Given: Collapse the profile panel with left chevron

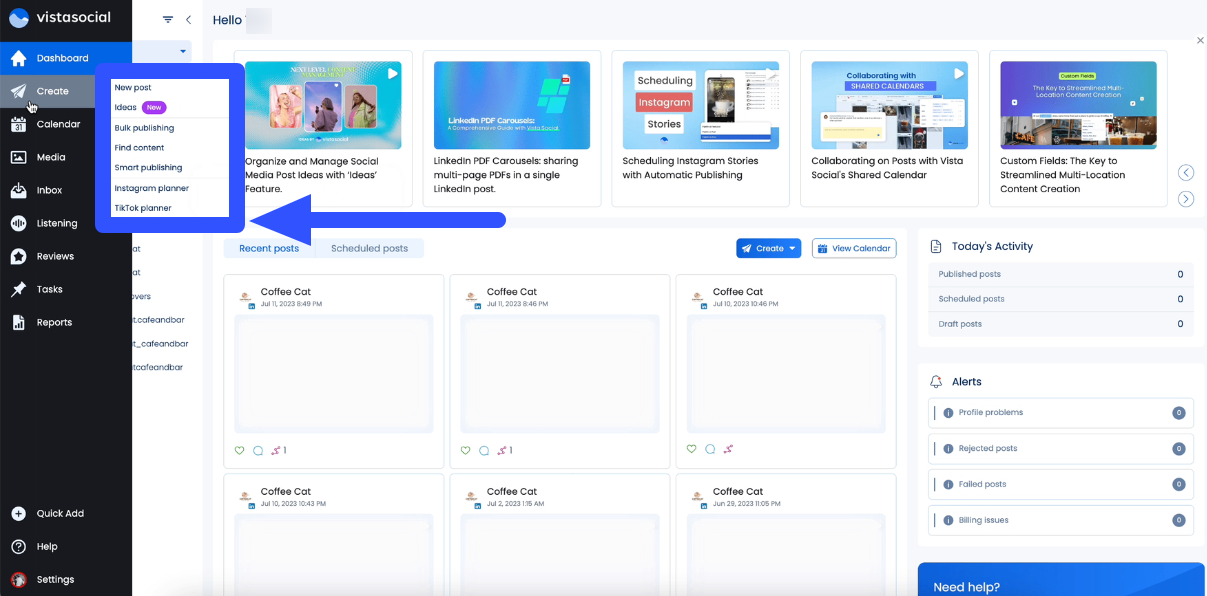Looking at the screenshot, I should (x=188, y=20).
